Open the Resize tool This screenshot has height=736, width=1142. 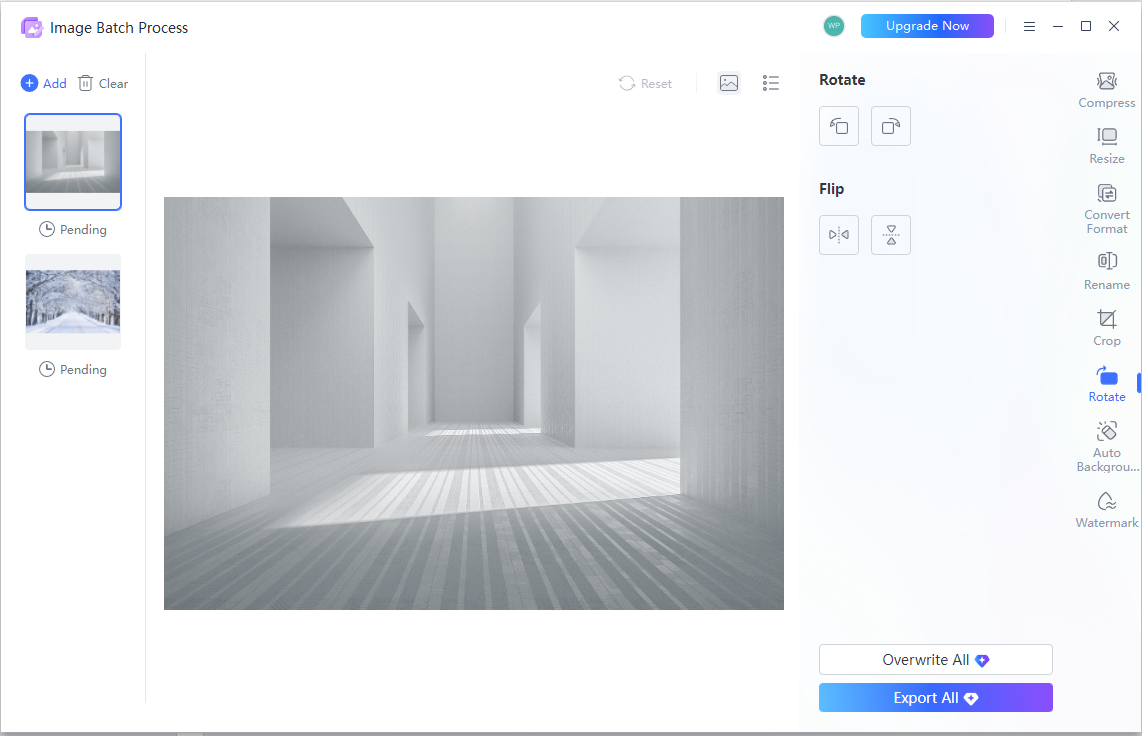pyautogui.click(x=1106, y=146)
